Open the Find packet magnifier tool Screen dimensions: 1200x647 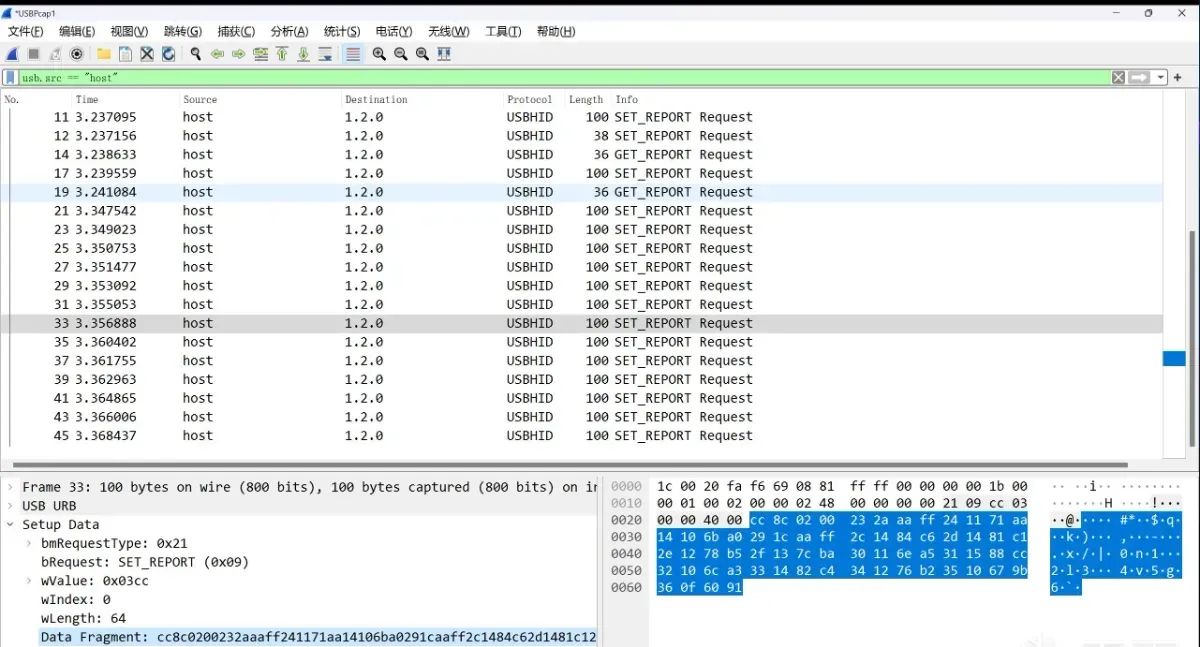196,54
